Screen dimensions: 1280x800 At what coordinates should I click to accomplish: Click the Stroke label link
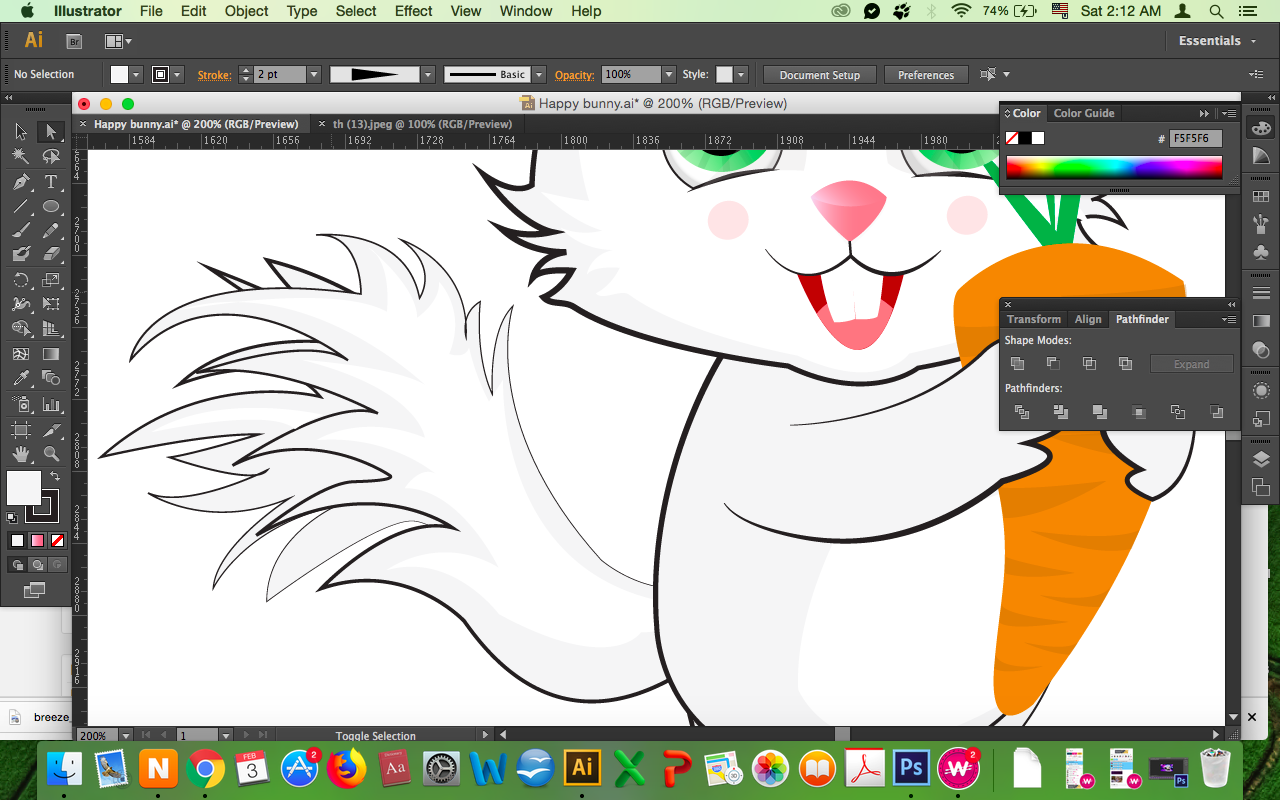click(x=214, y=75)
